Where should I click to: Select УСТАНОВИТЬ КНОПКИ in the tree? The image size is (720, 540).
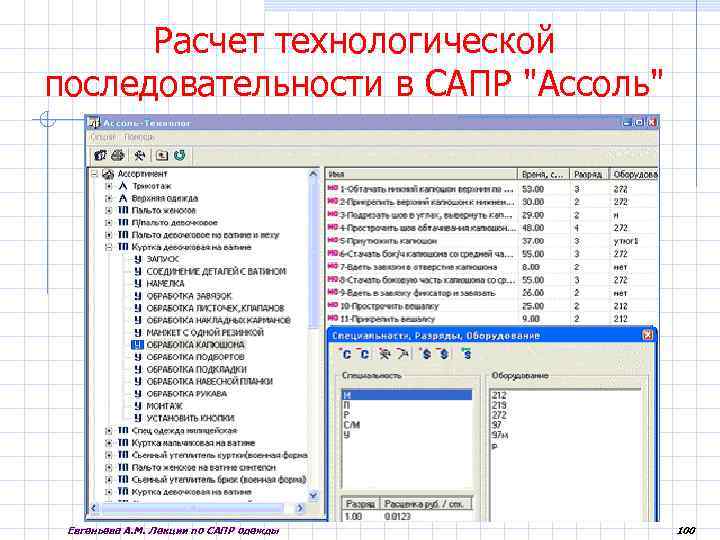pos(190,418)
